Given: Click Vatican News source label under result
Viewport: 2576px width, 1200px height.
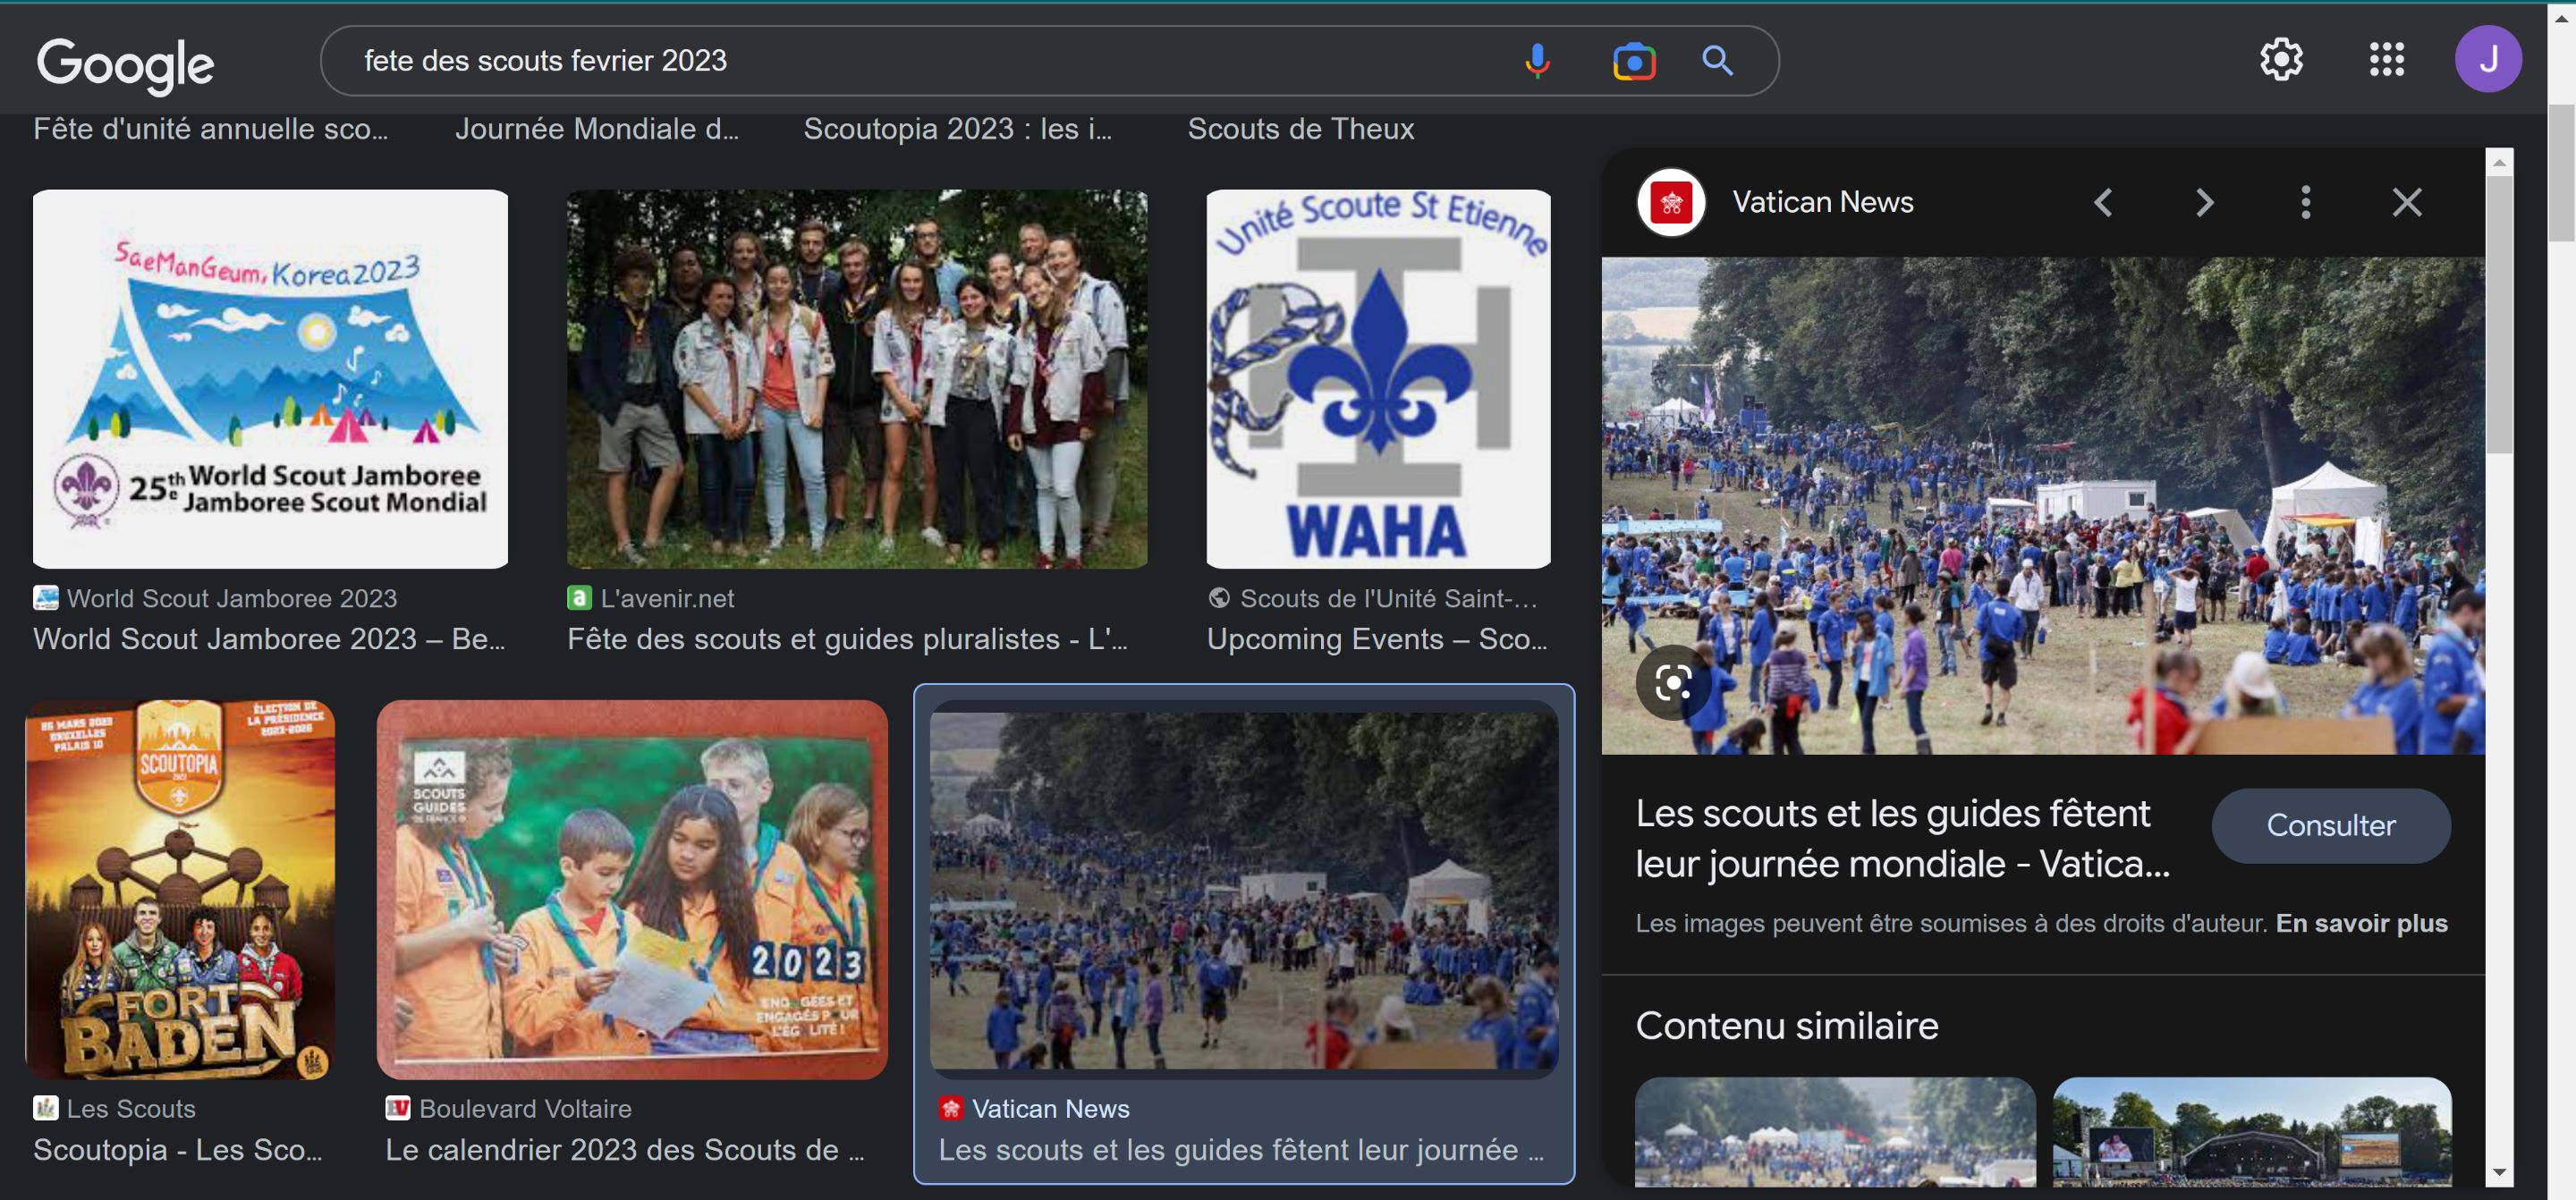Looking at the screenshot, I should click(x=1050, y=1109).
